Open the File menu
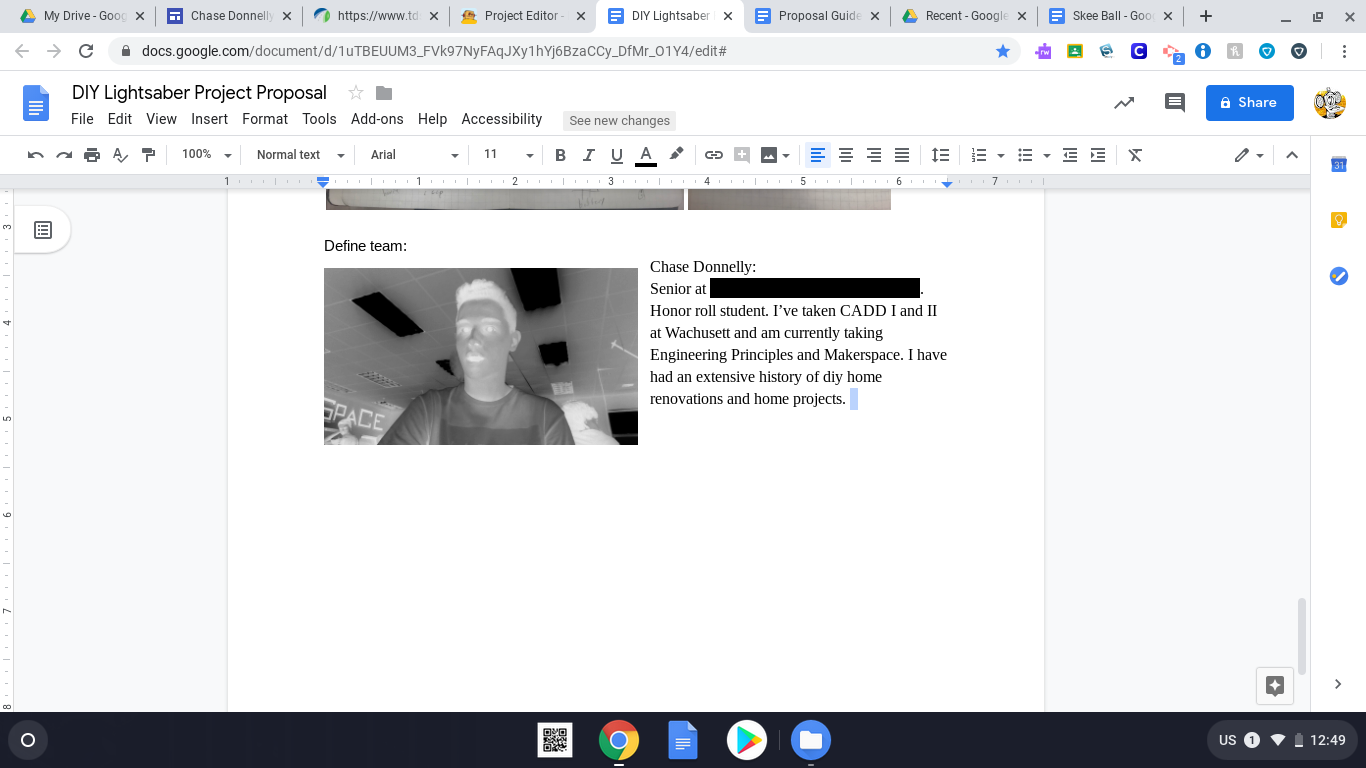1366x768 pixels. coord(82,119)
